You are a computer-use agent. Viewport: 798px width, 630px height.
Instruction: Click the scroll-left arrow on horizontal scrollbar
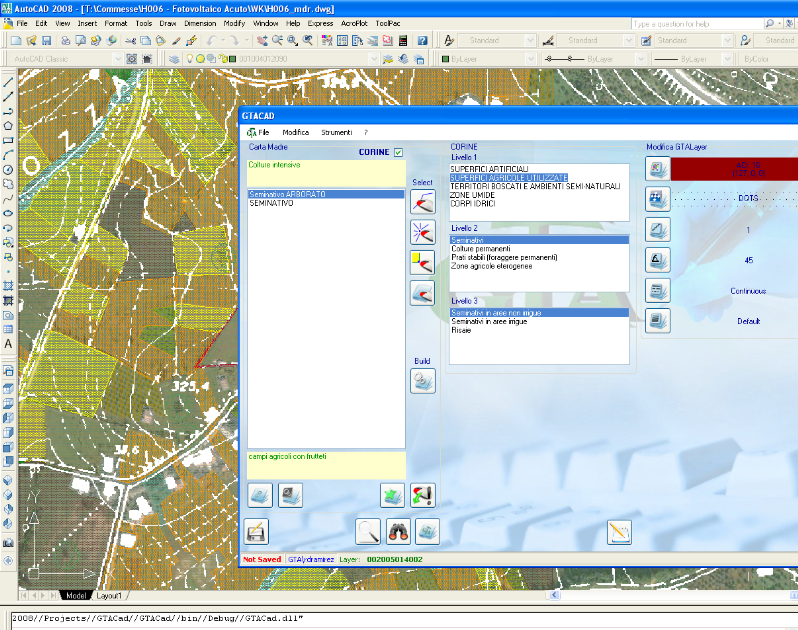(554, 595)
